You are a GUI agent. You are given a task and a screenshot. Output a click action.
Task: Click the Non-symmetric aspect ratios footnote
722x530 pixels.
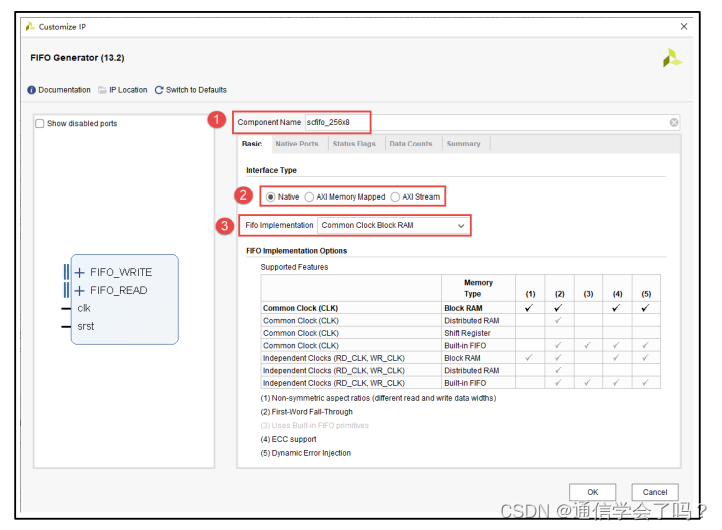[378, 398]
